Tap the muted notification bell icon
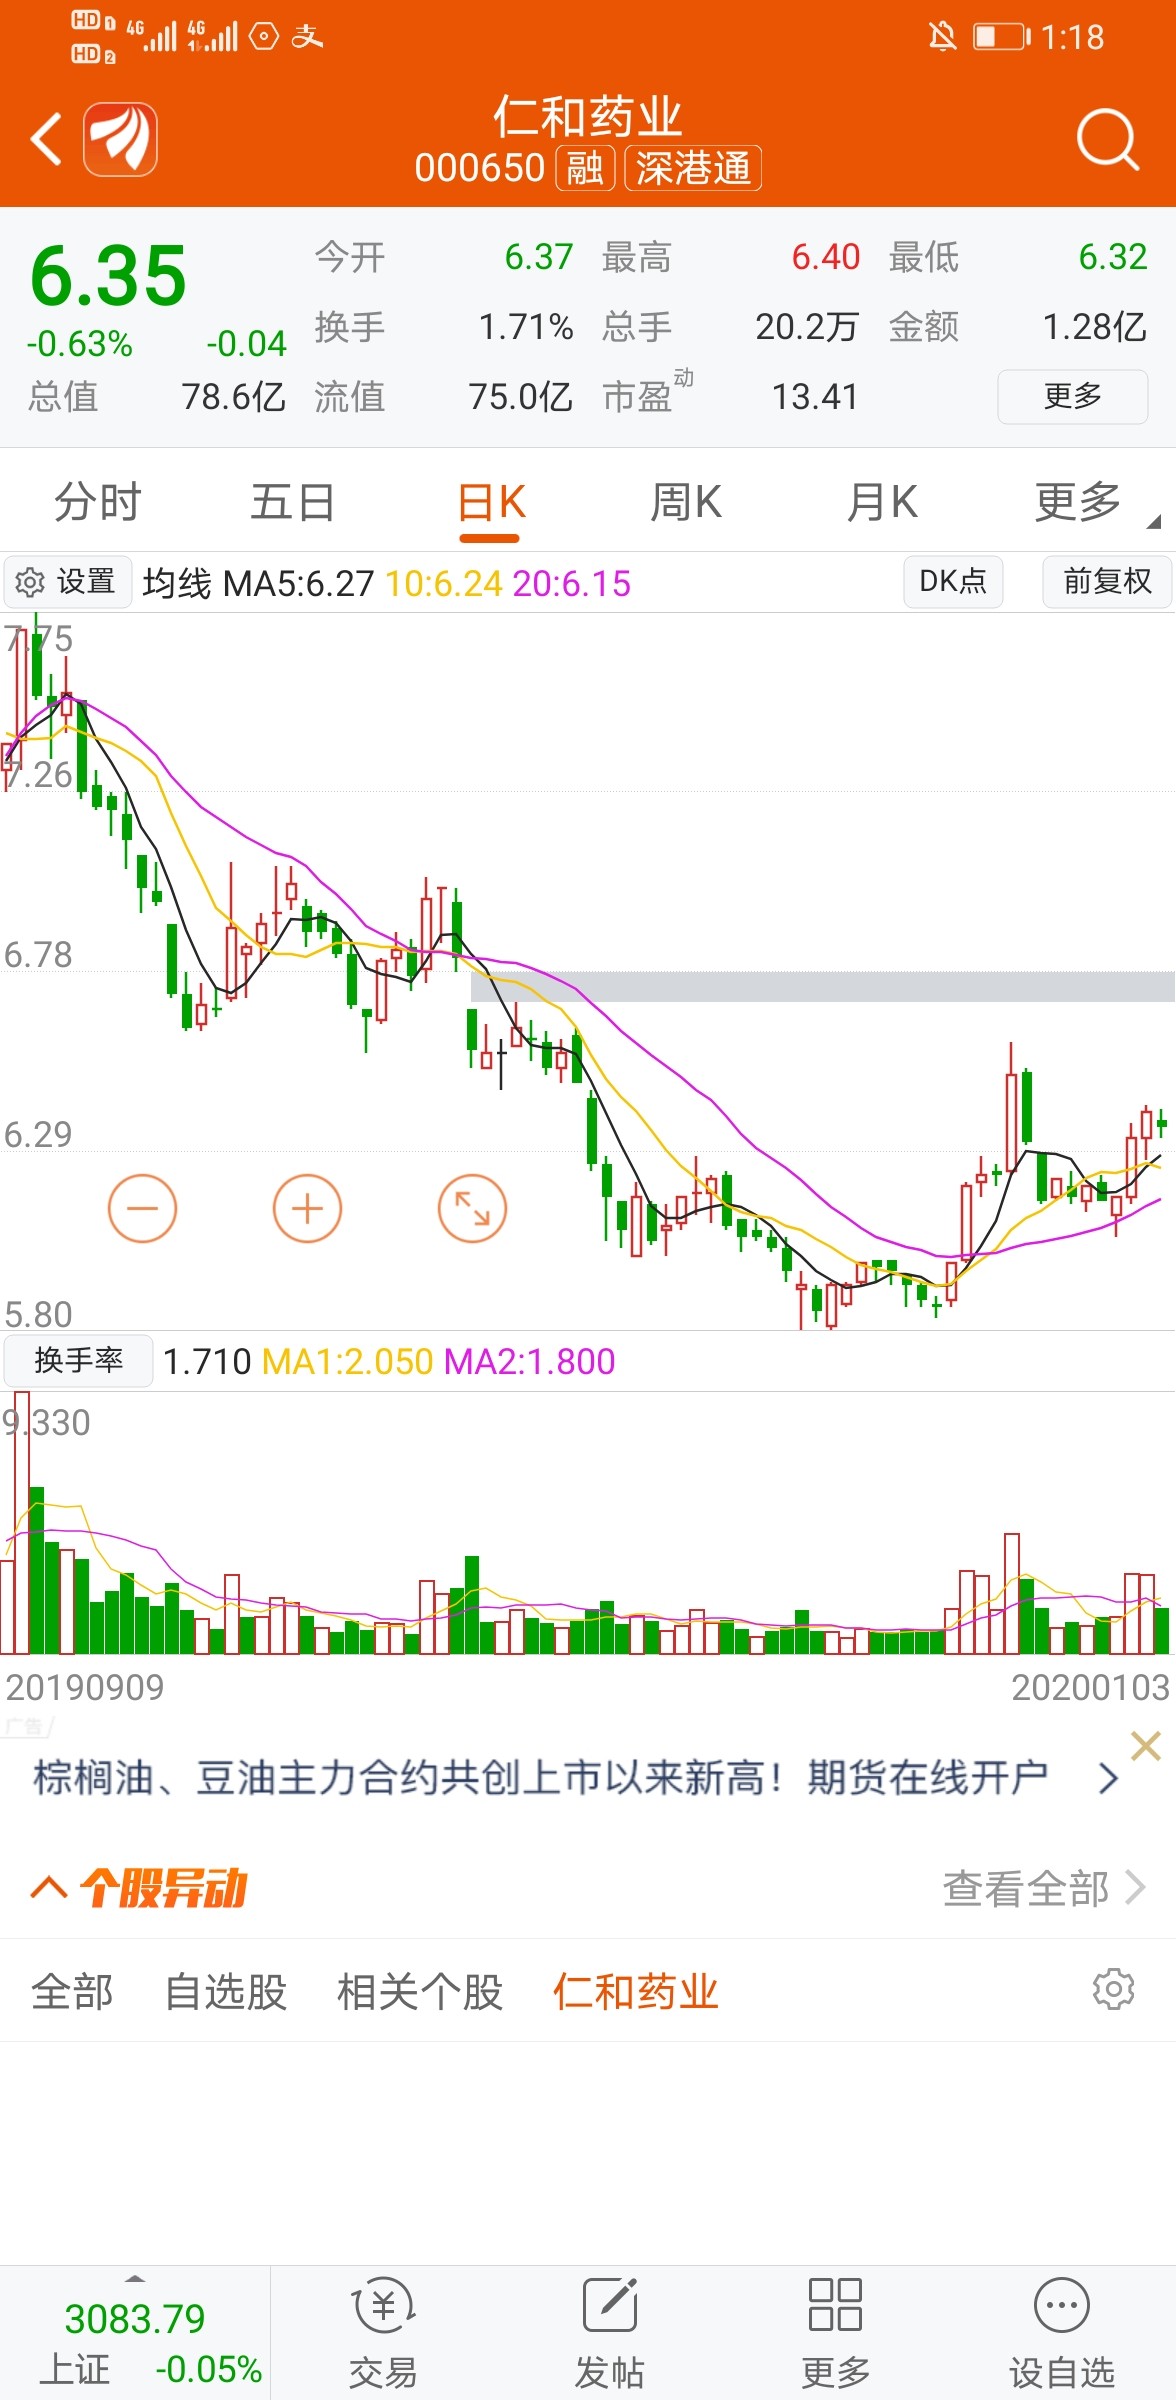Image resolution: width=1176 pixels, height=2400 pixels. tap(941, 37)
